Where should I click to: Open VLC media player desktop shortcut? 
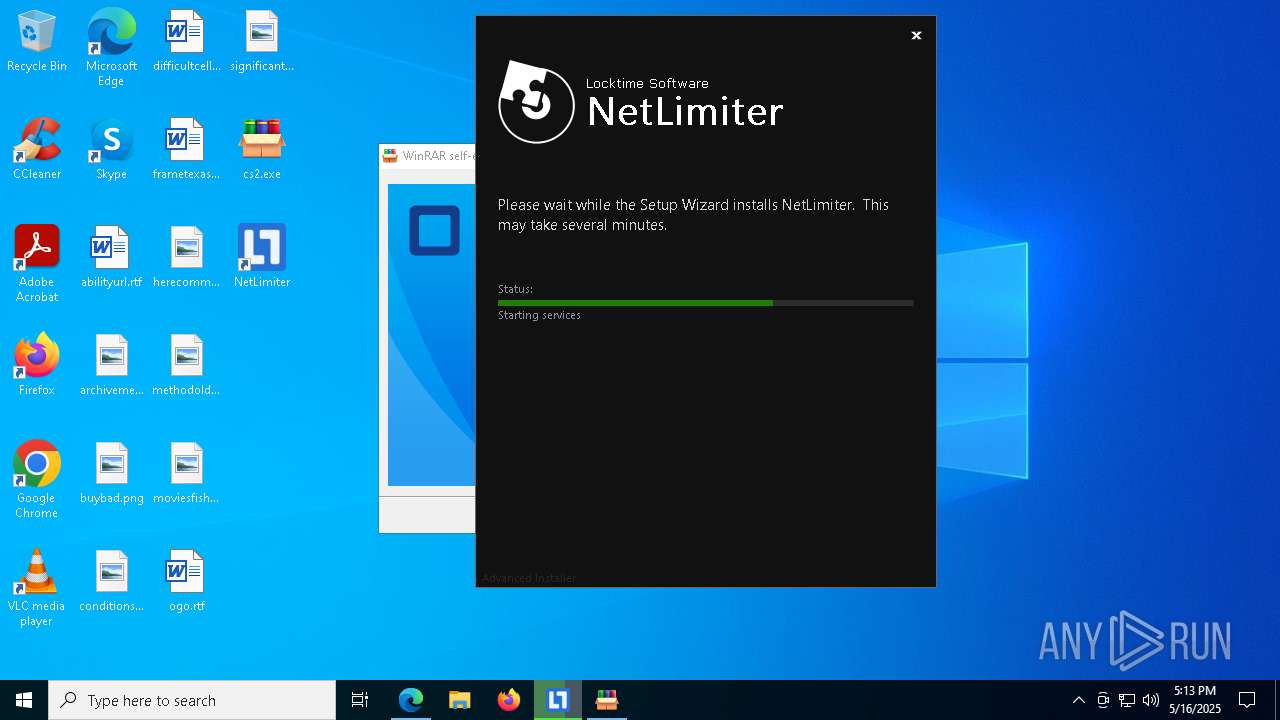point(37,588)
